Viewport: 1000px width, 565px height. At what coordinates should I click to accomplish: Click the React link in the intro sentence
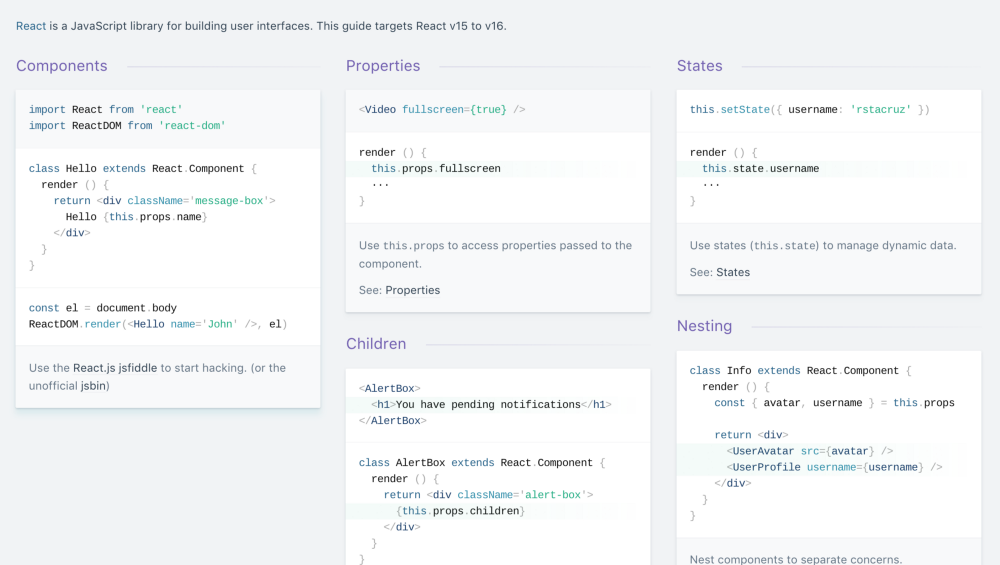point(31,25)
